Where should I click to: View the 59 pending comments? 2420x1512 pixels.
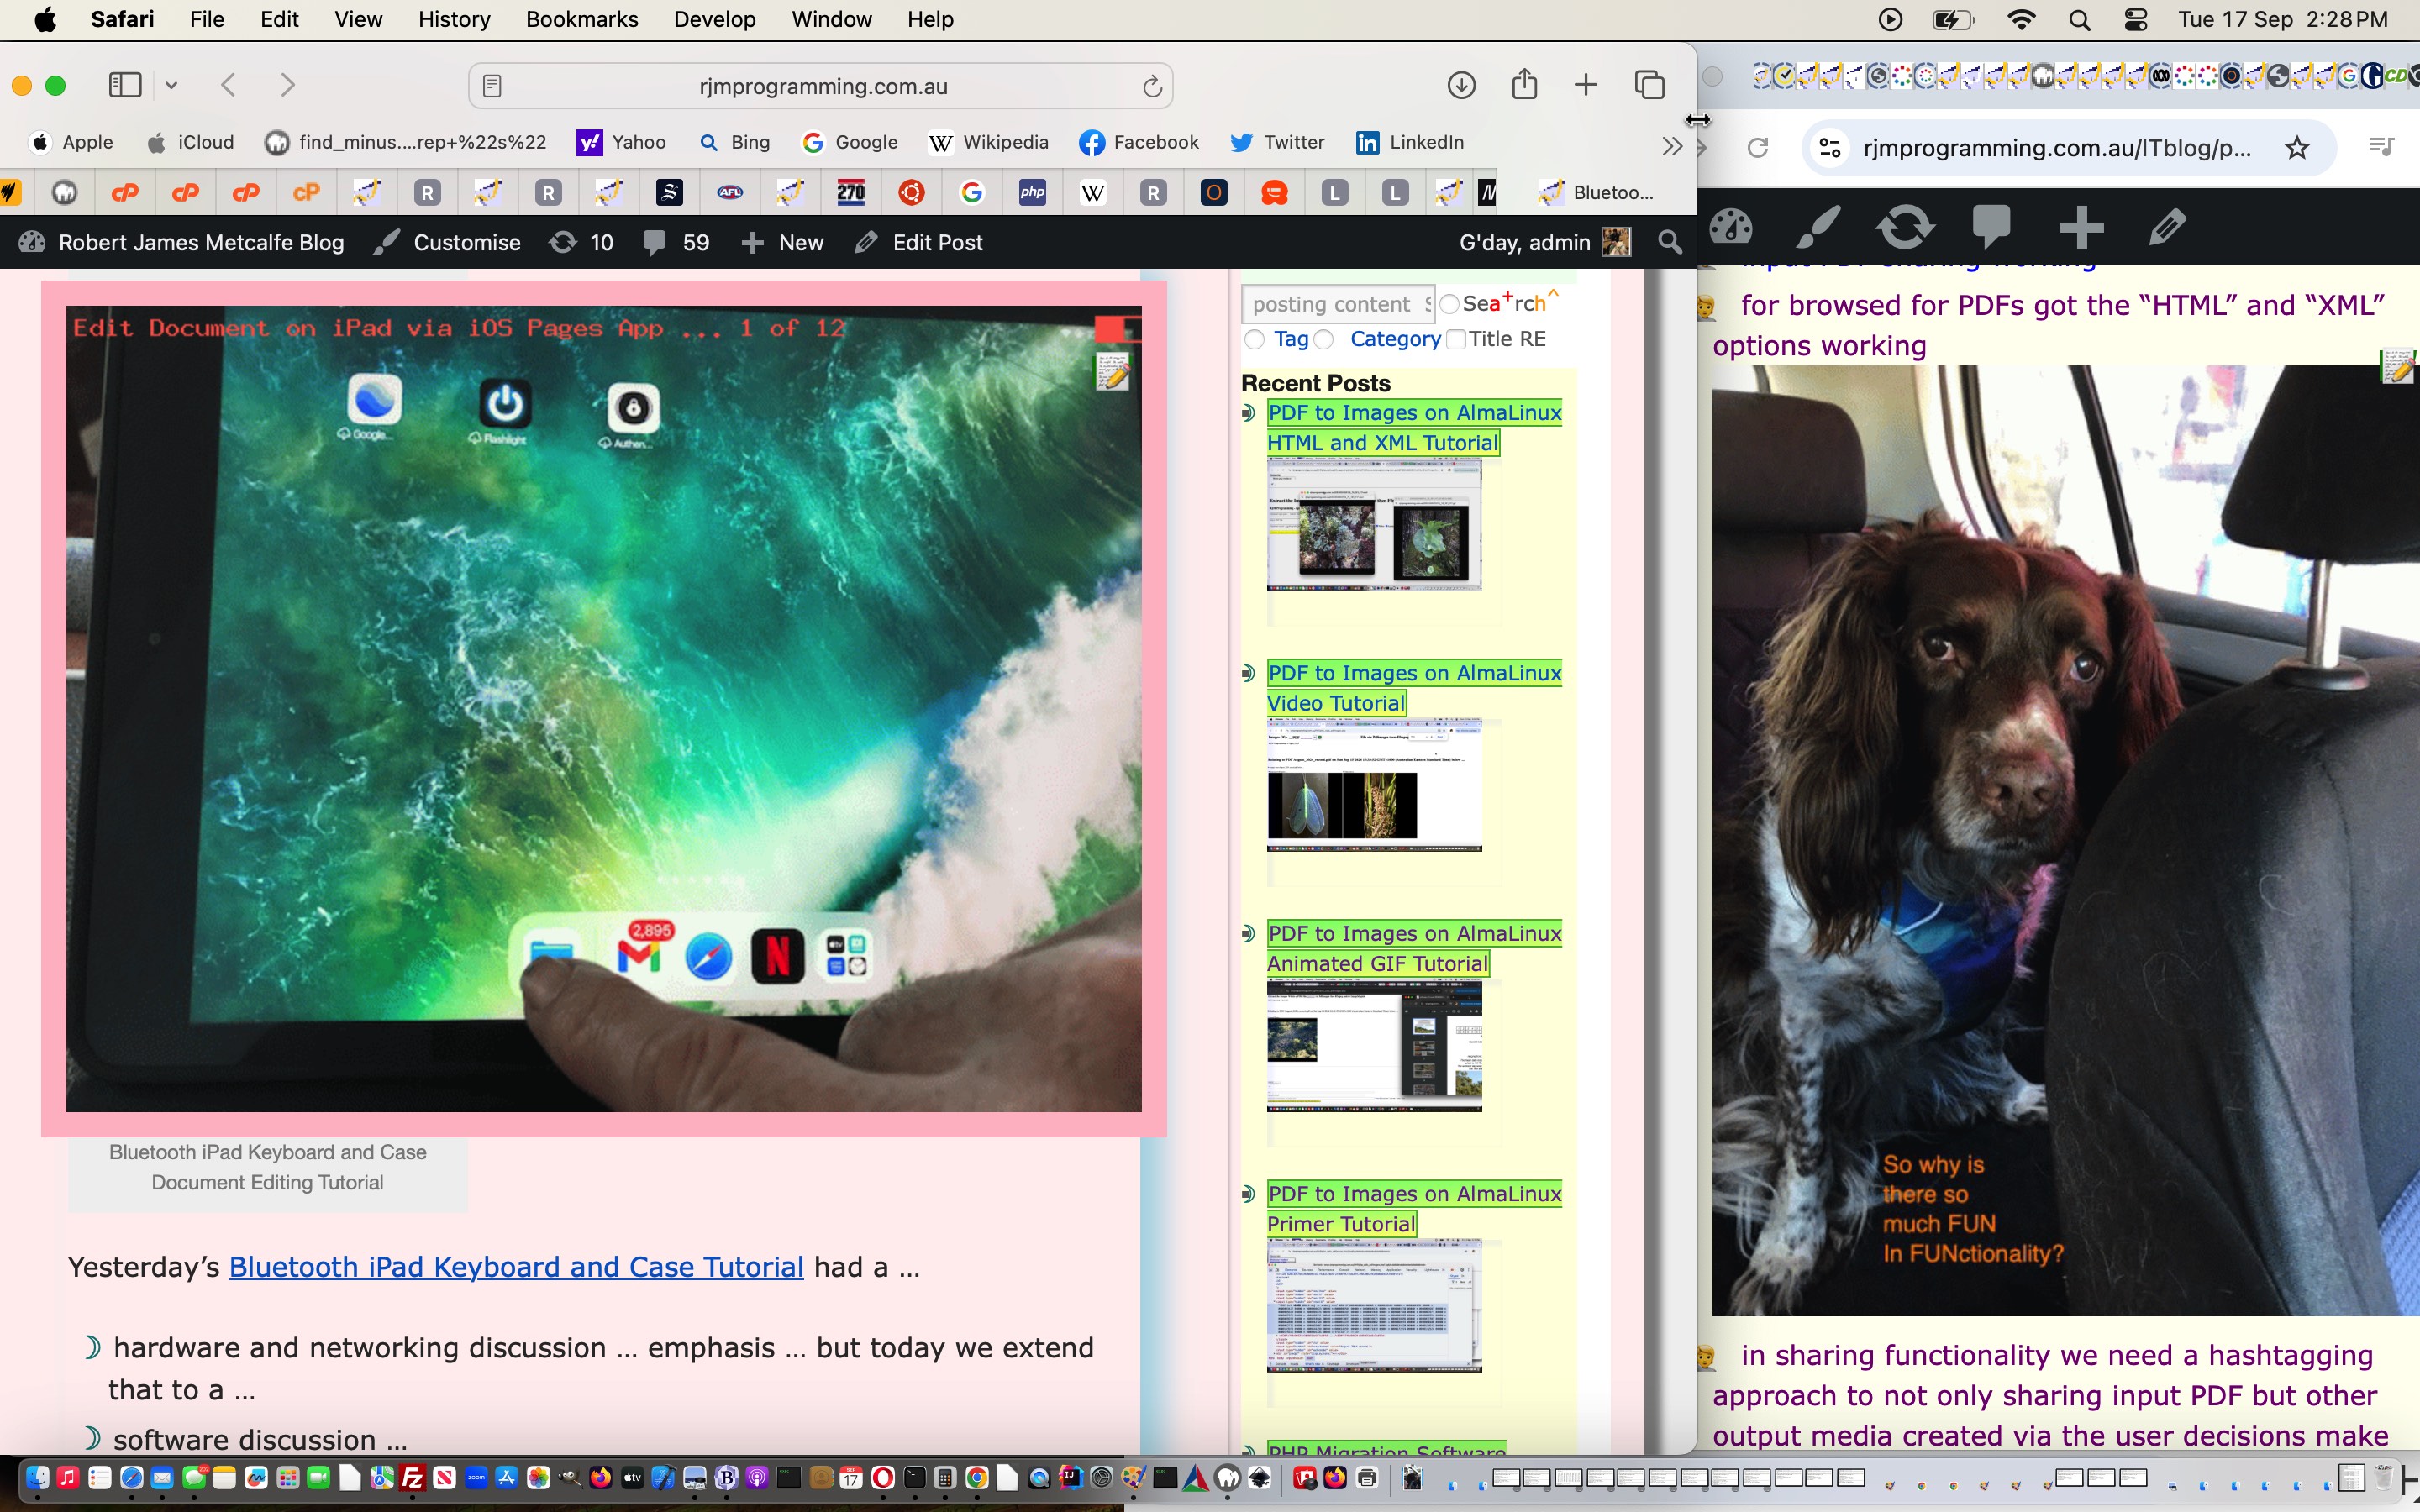click(x=676, y=242)
